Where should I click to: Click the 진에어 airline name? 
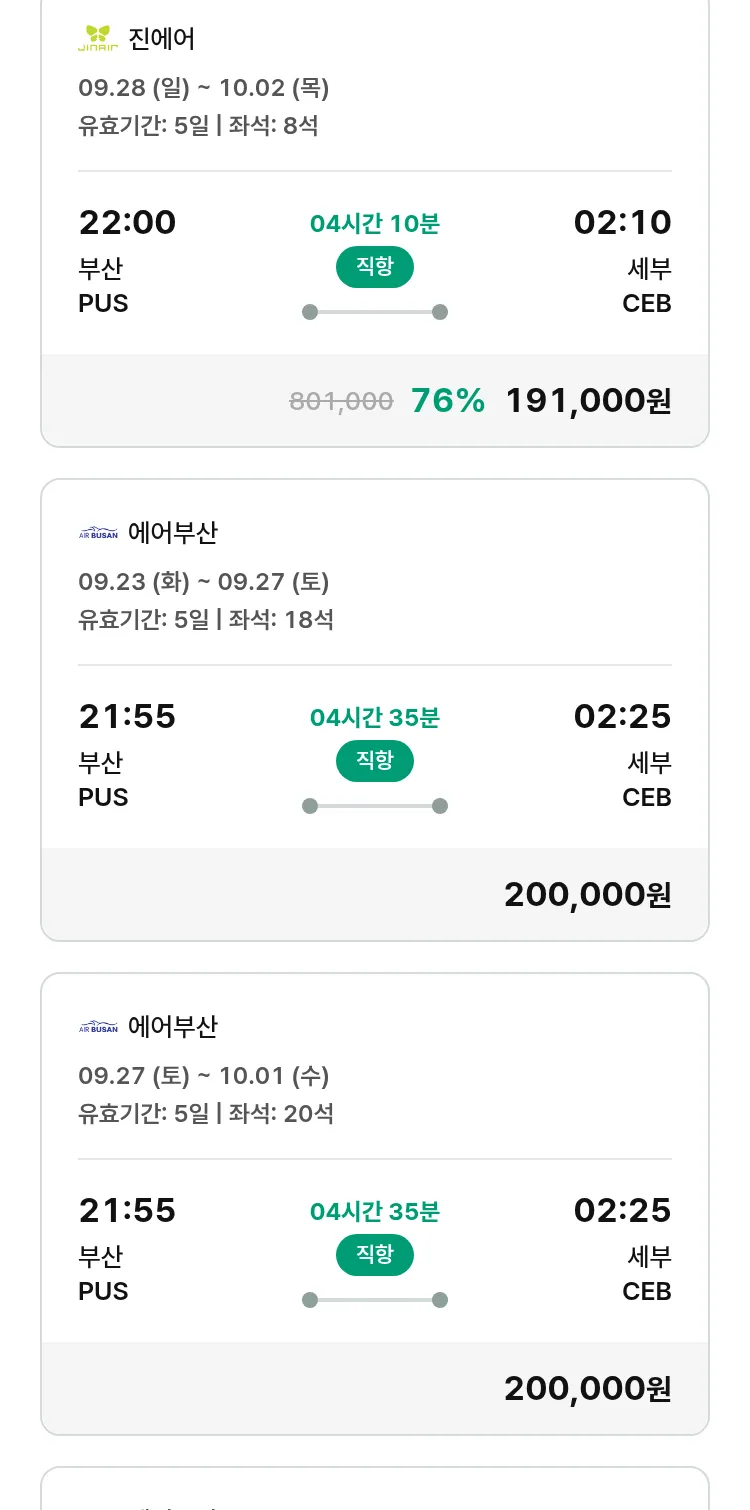[x=162, y=39]
